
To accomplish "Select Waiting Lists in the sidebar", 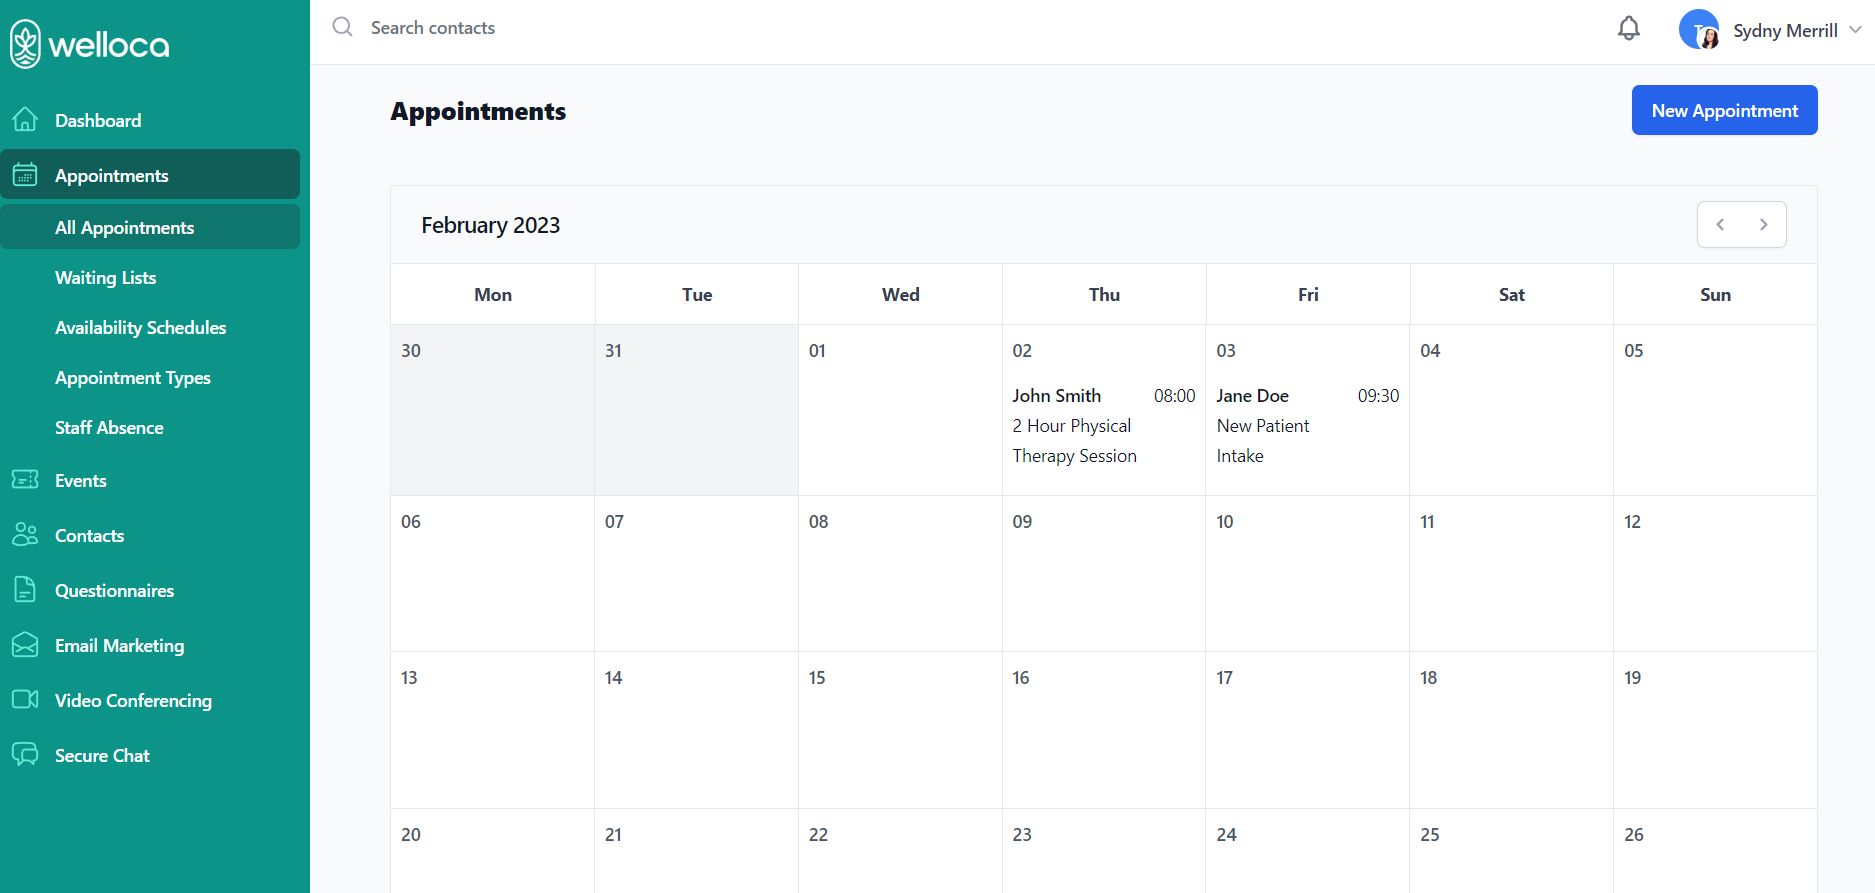I will pos(105,278).
